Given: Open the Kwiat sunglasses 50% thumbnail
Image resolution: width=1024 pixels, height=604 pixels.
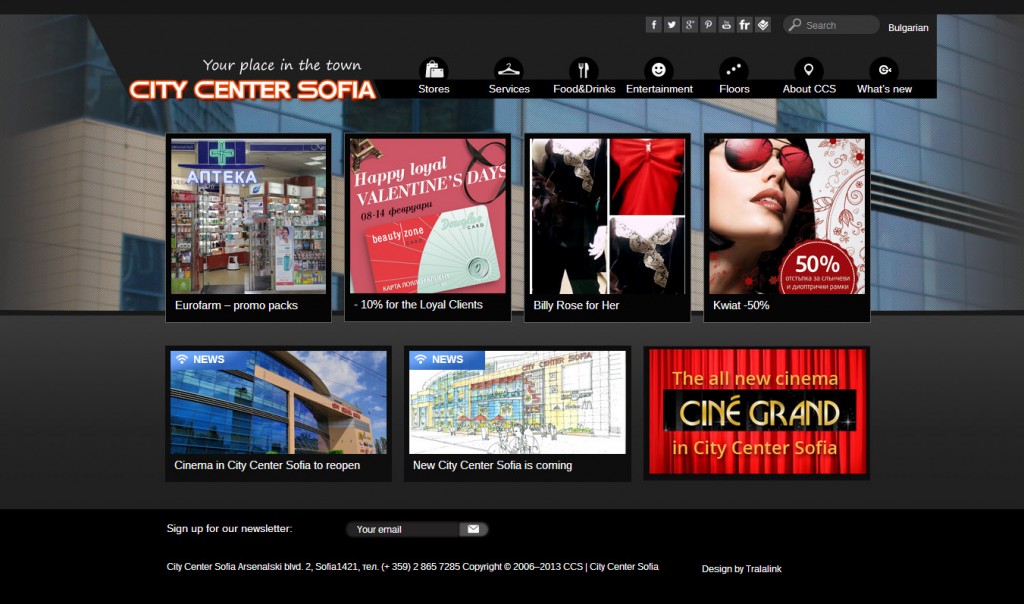Looking at the screenshot, I should [x=787, y=215].
